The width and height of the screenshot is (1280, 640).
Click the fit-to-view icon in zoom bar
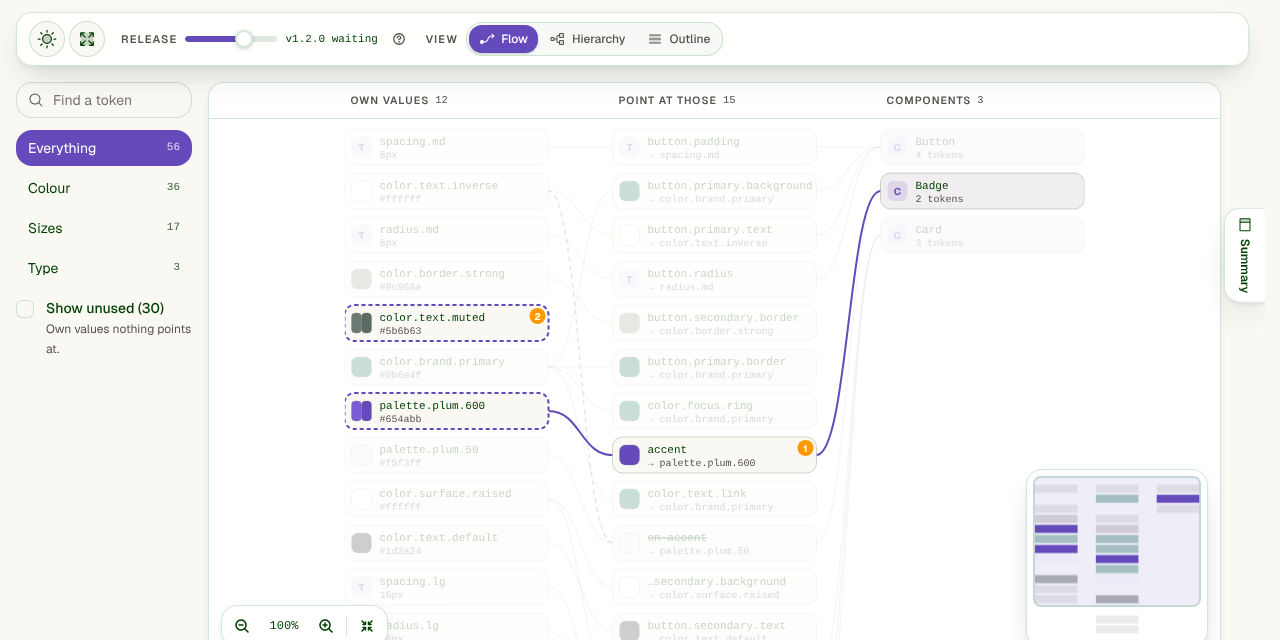coord(367,626)
